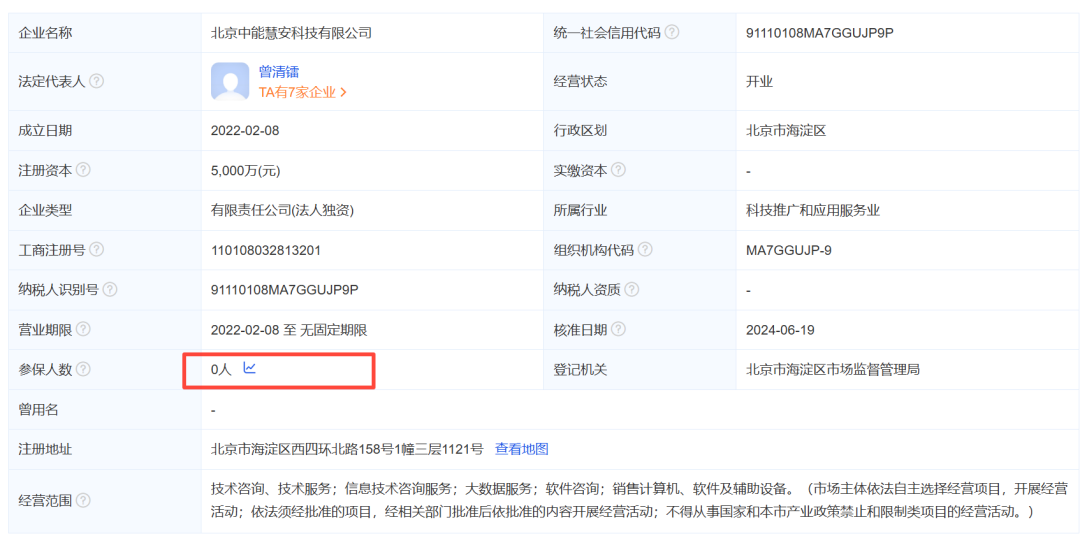
Task: Click the 经营范围 description text
Action: [639, 500]
